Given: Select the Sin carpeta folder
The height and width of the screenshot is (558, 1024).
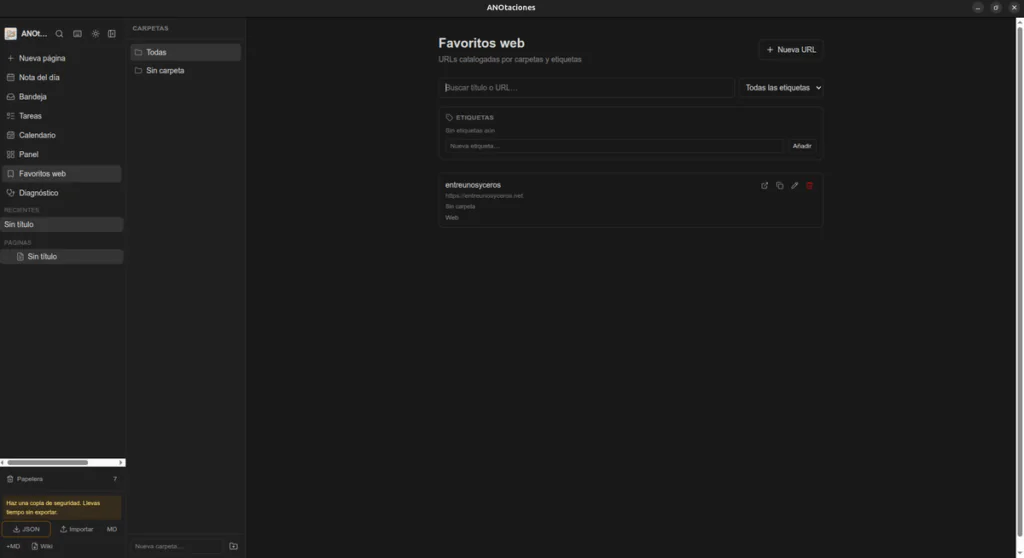Looking at the screenshot, I should point(185,71).
